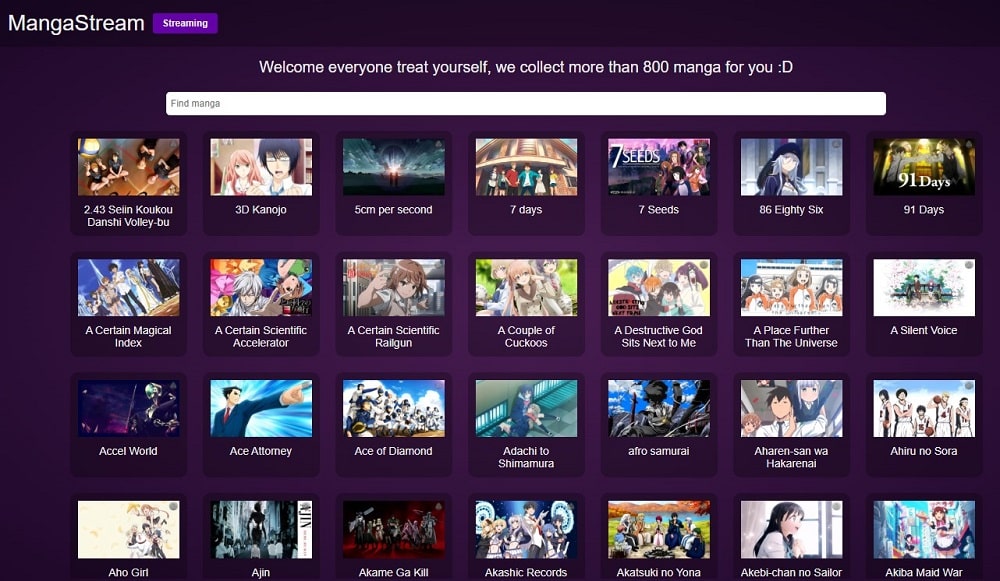1000x581 pixels.
Task: Click 'A Silent Voice' title label
Action: click(924, 330)
